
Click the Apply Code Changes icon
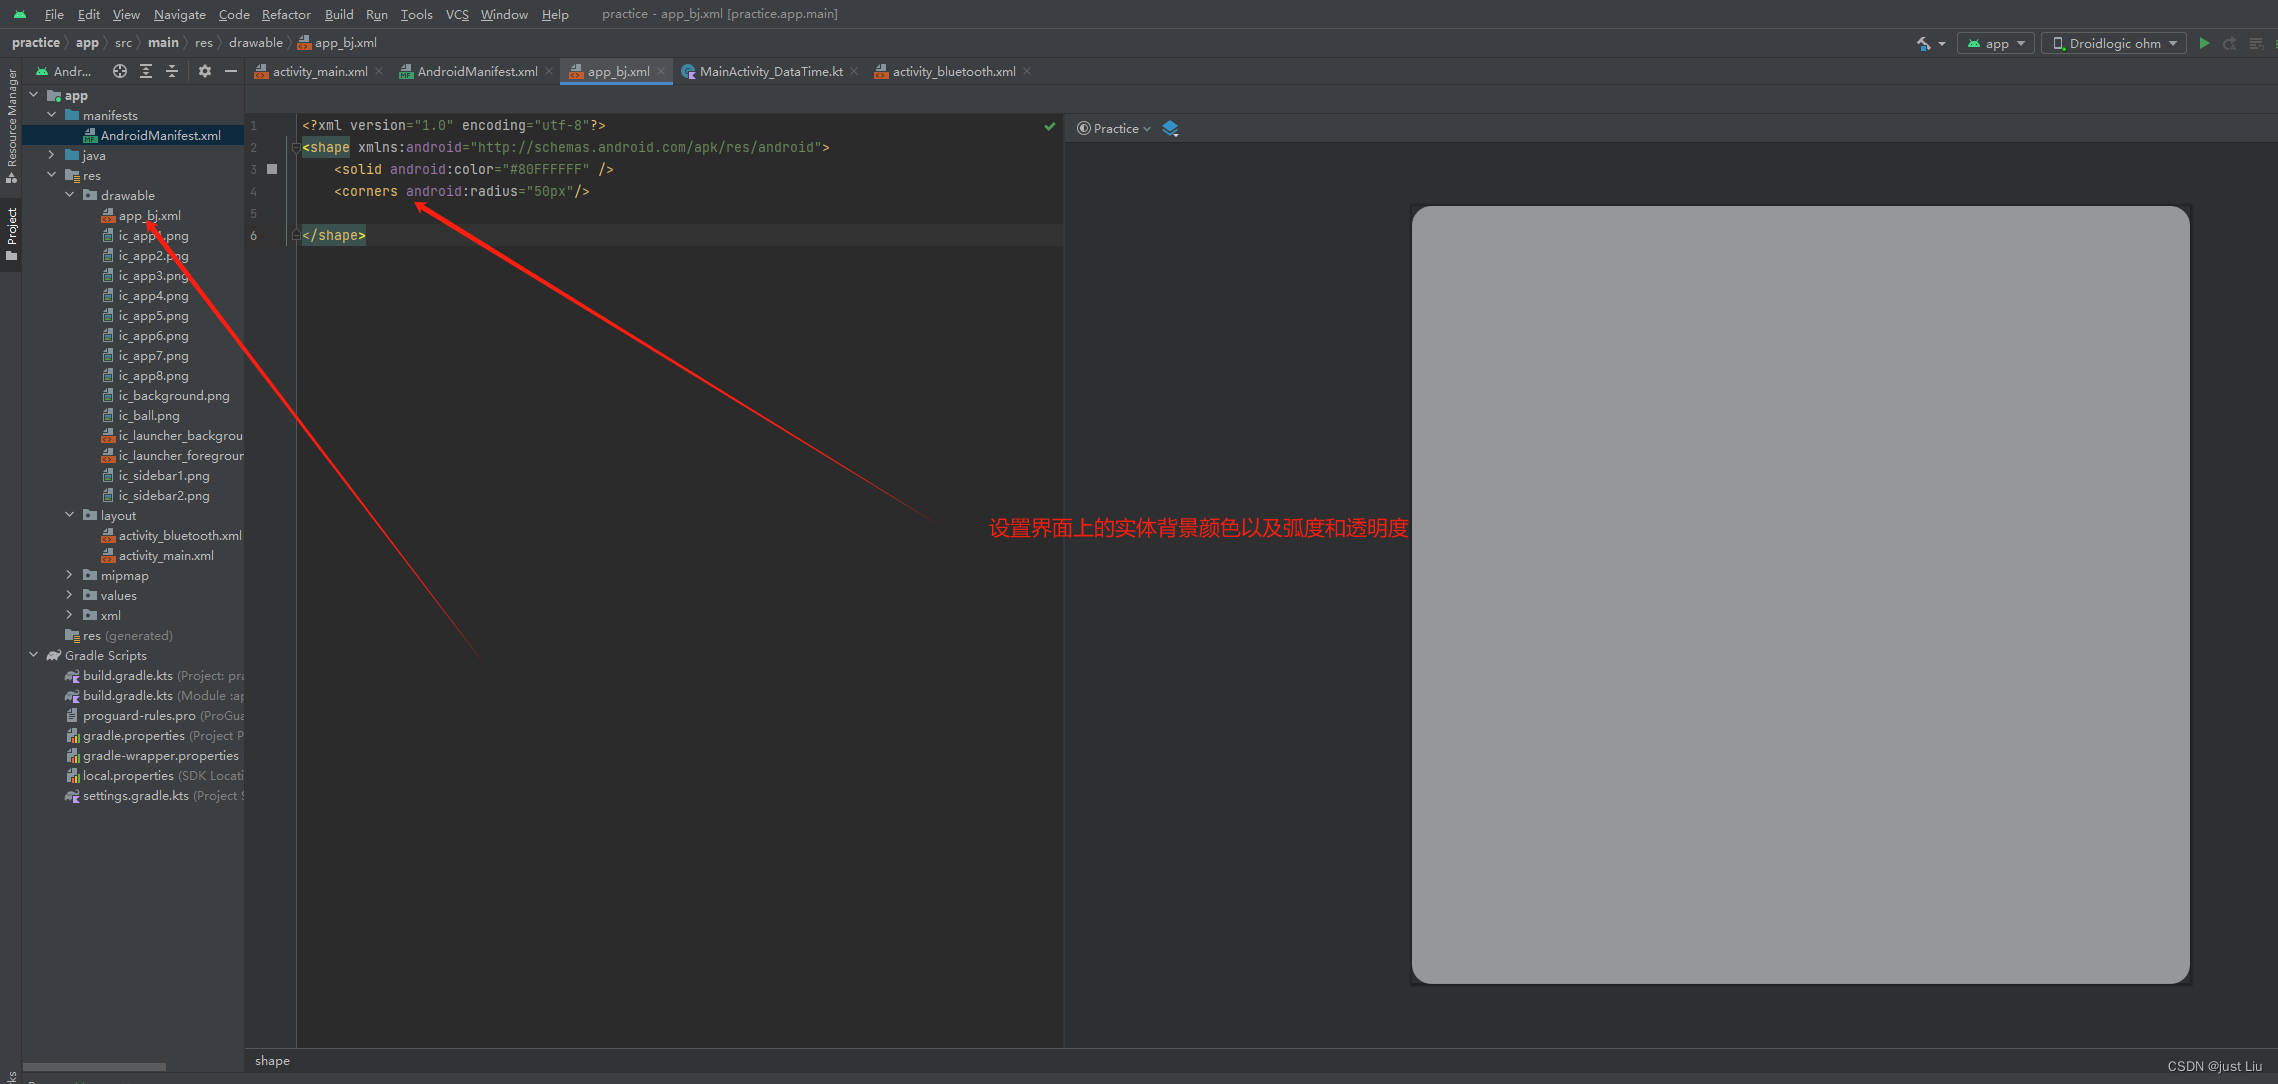click(x=2256, y=43)
